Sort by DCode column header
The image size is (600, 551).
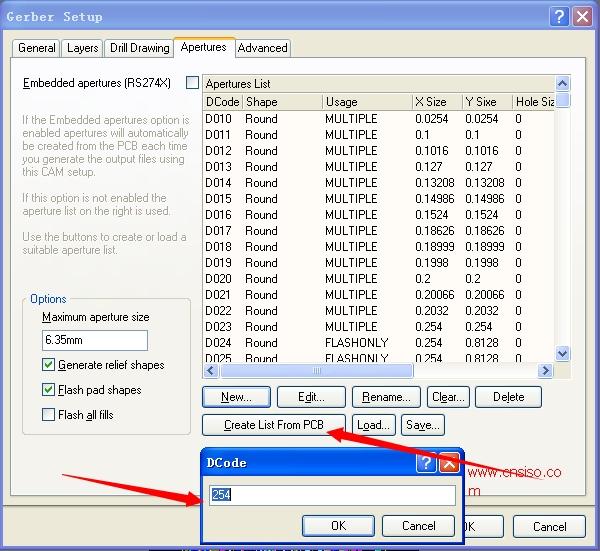(223, 102)
